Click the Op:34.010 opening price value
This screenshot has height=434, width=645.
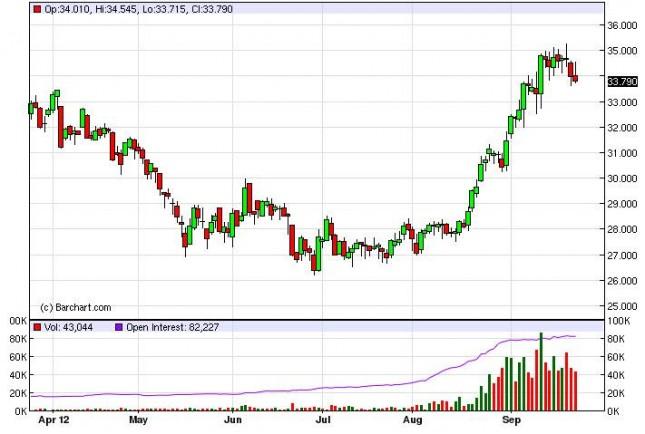67,9
